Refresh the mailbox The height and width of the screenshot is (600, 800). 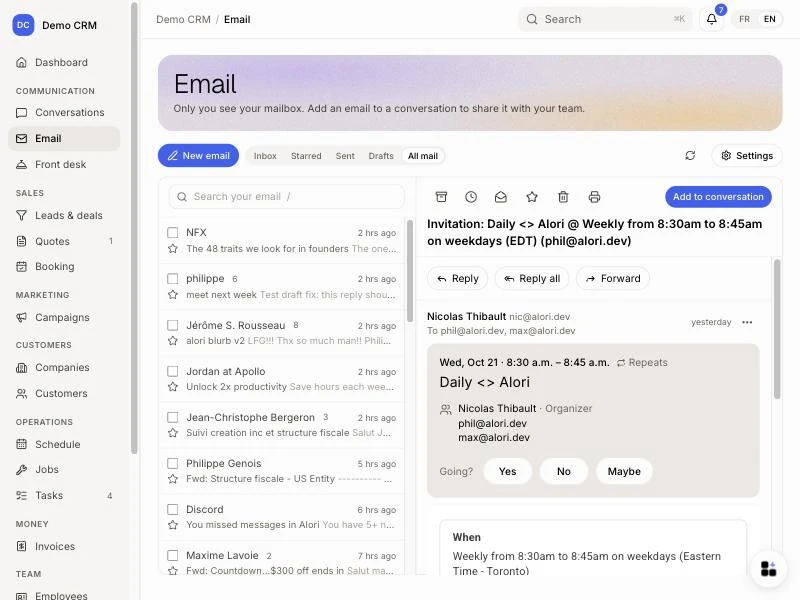point(690,156)
